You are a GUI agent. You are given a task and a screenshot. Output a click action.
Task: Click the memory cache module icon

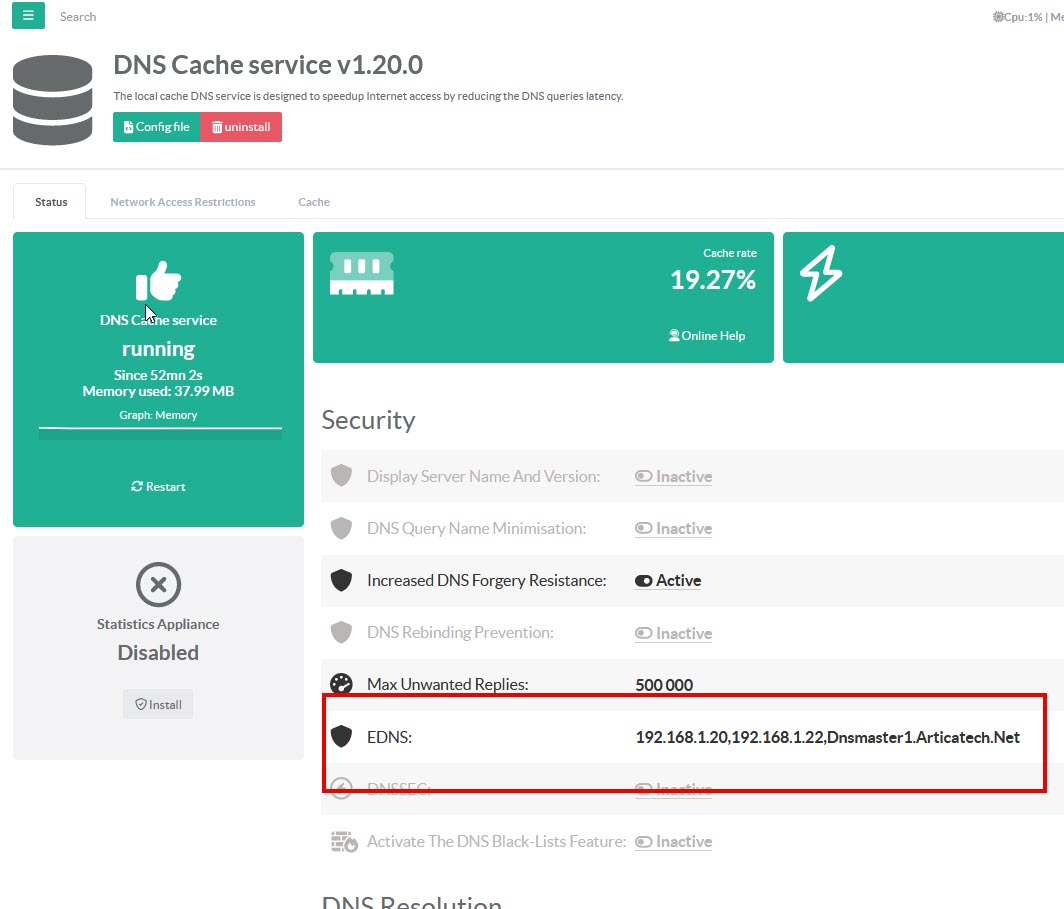click(361, 273)
